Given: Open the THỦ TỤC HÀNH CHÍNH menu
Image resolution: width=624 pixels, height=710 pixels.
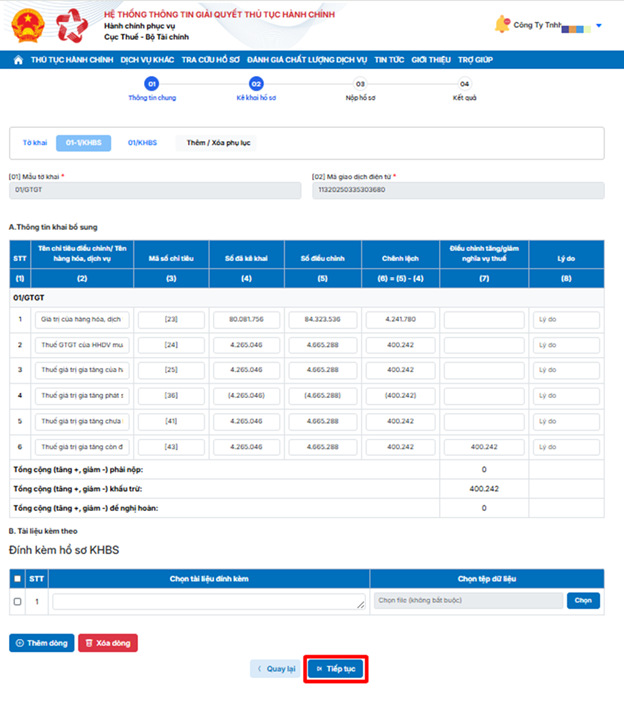Looking at the screenshot, I should click(71, 60).
